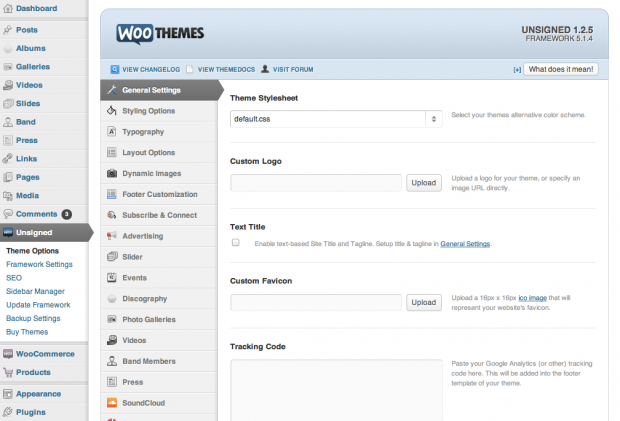Follow the ico image hyperlink
The image size is (620, 421).
[532, 298]
